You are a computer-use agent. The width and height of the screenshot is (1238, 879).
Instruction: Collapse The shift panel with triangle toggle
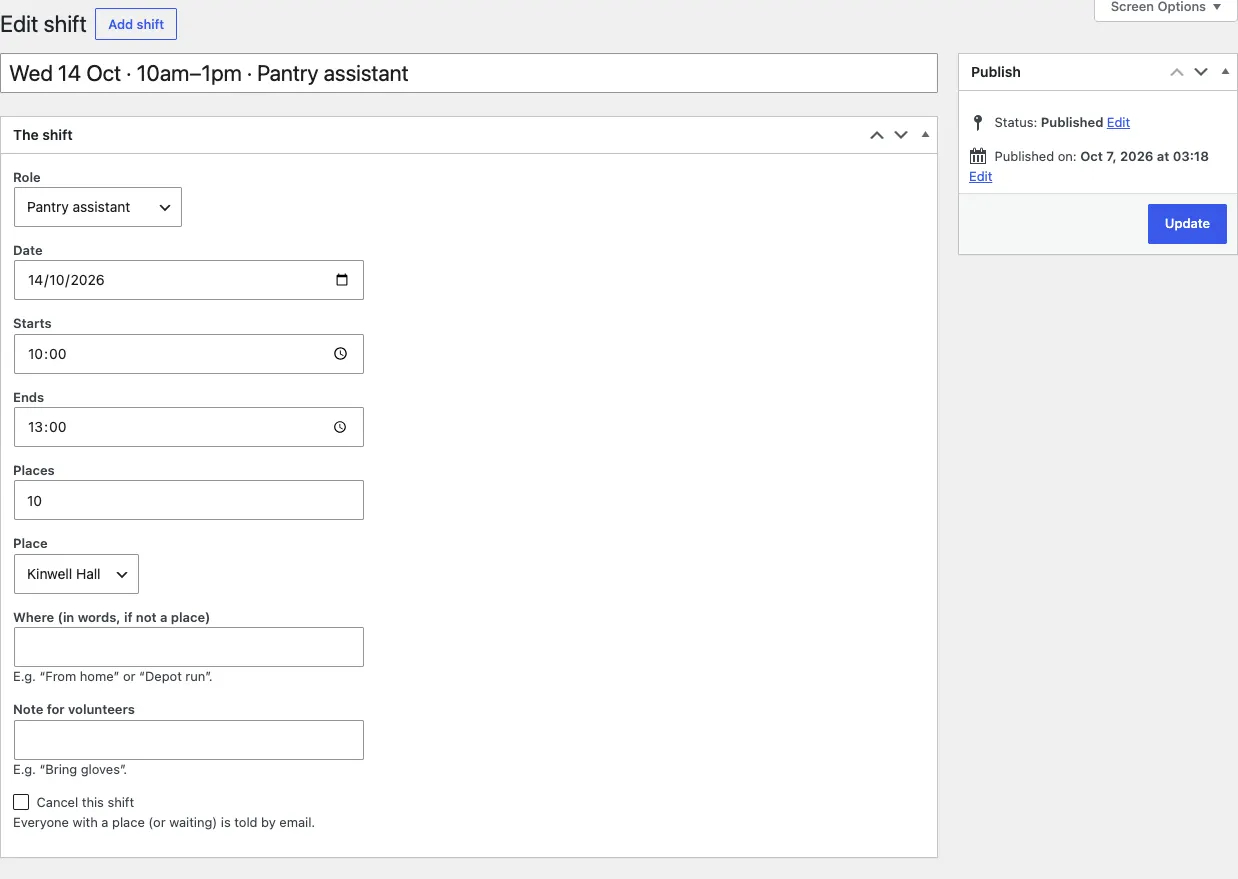(925, 135)
